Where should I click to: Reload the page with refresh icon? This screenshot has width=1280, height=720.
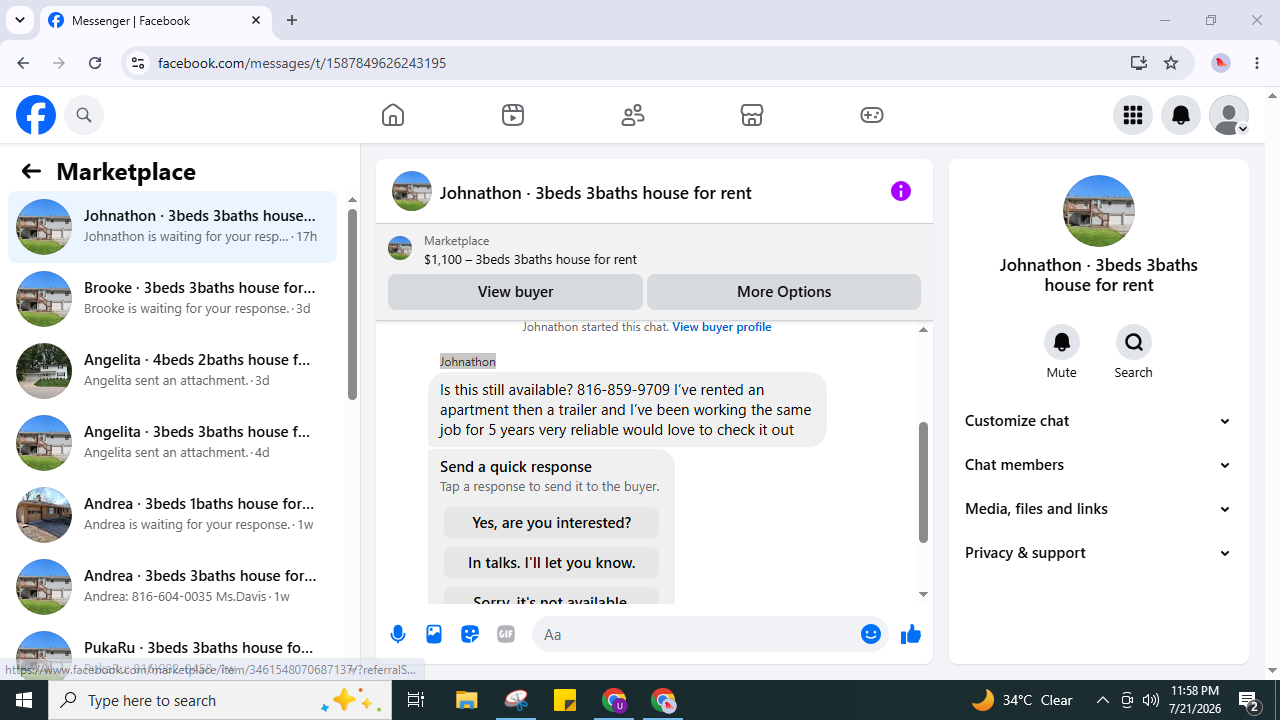(x=95, y=63)
